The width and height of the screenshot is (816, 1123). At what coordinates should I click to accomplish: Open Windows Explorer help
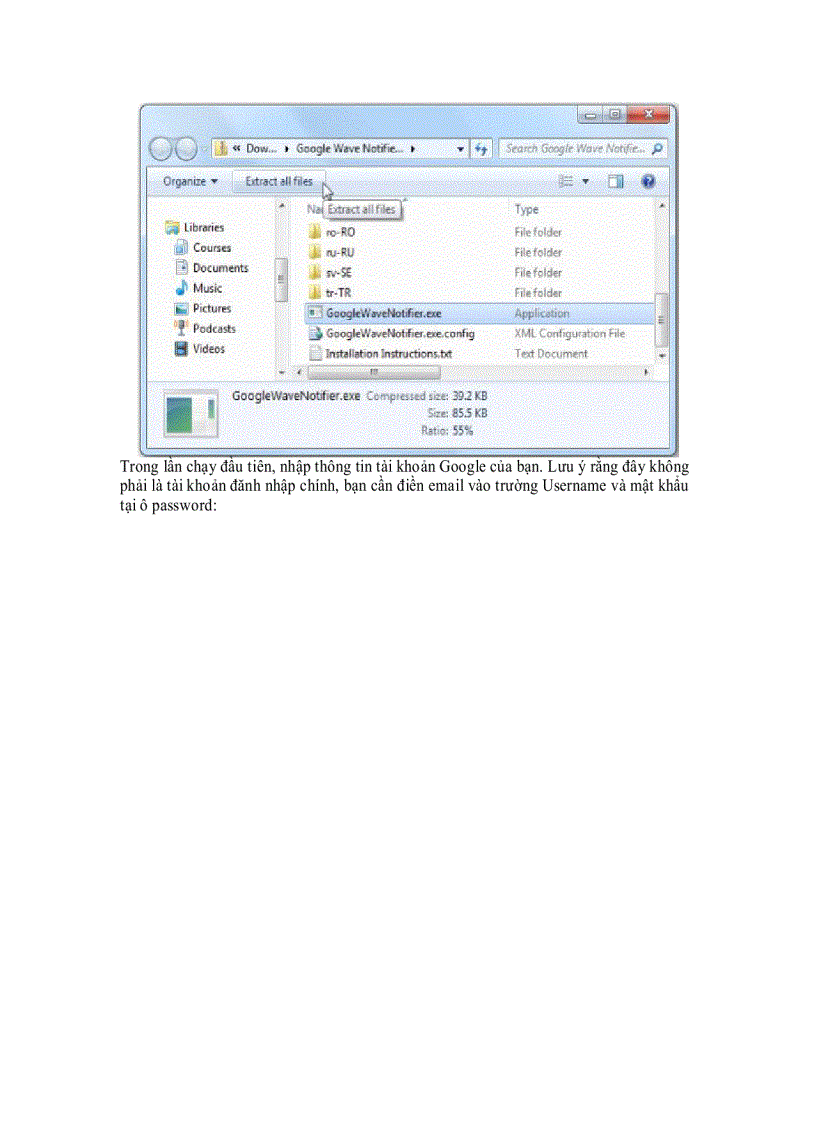tap(648, 181)
